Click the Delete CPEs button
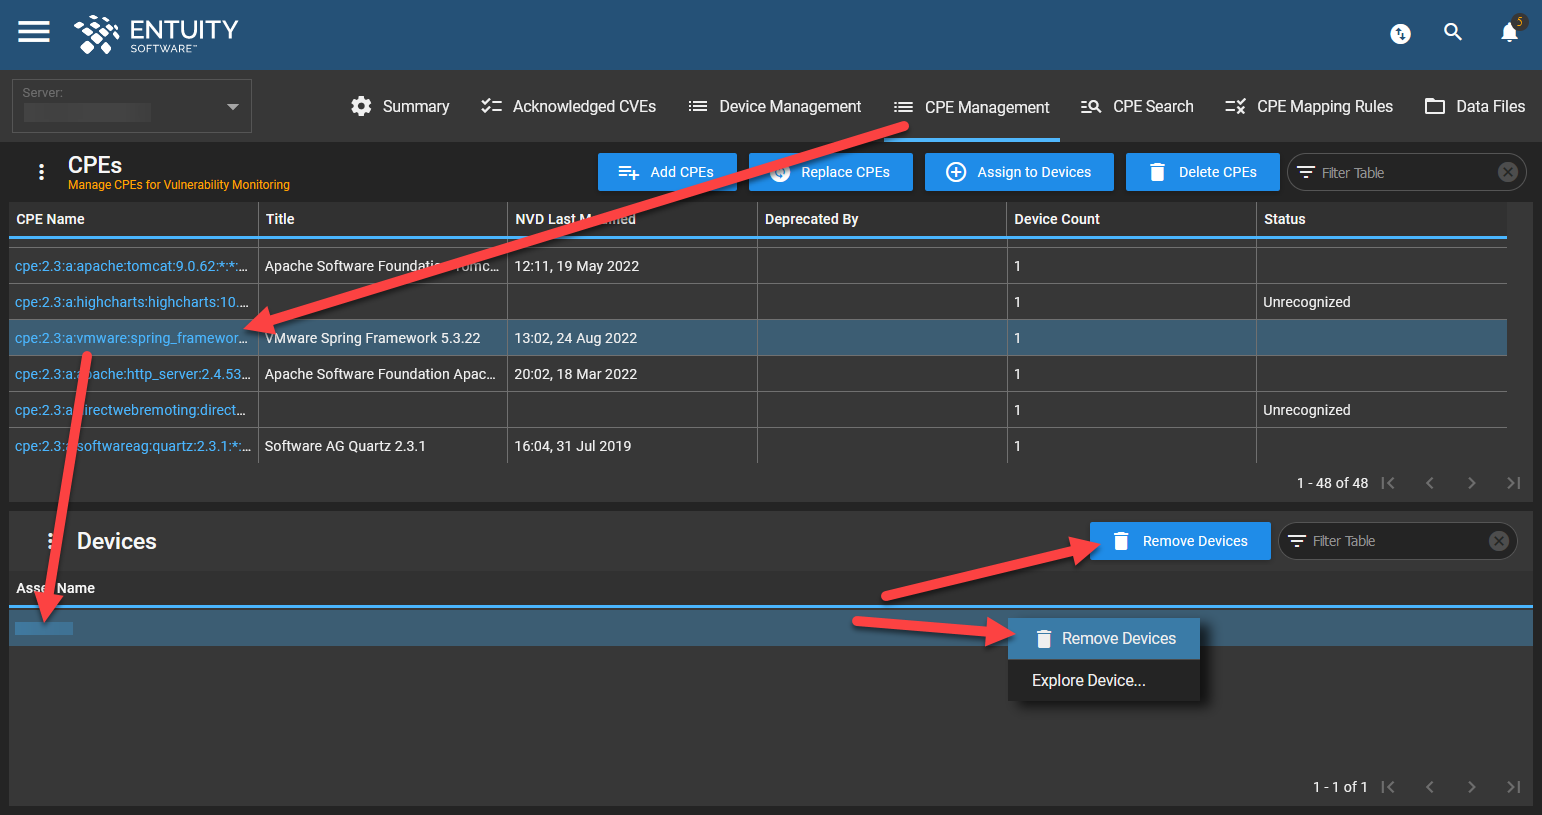Viewport: 1542px width, 815px height. click(x=1203, y=172)
